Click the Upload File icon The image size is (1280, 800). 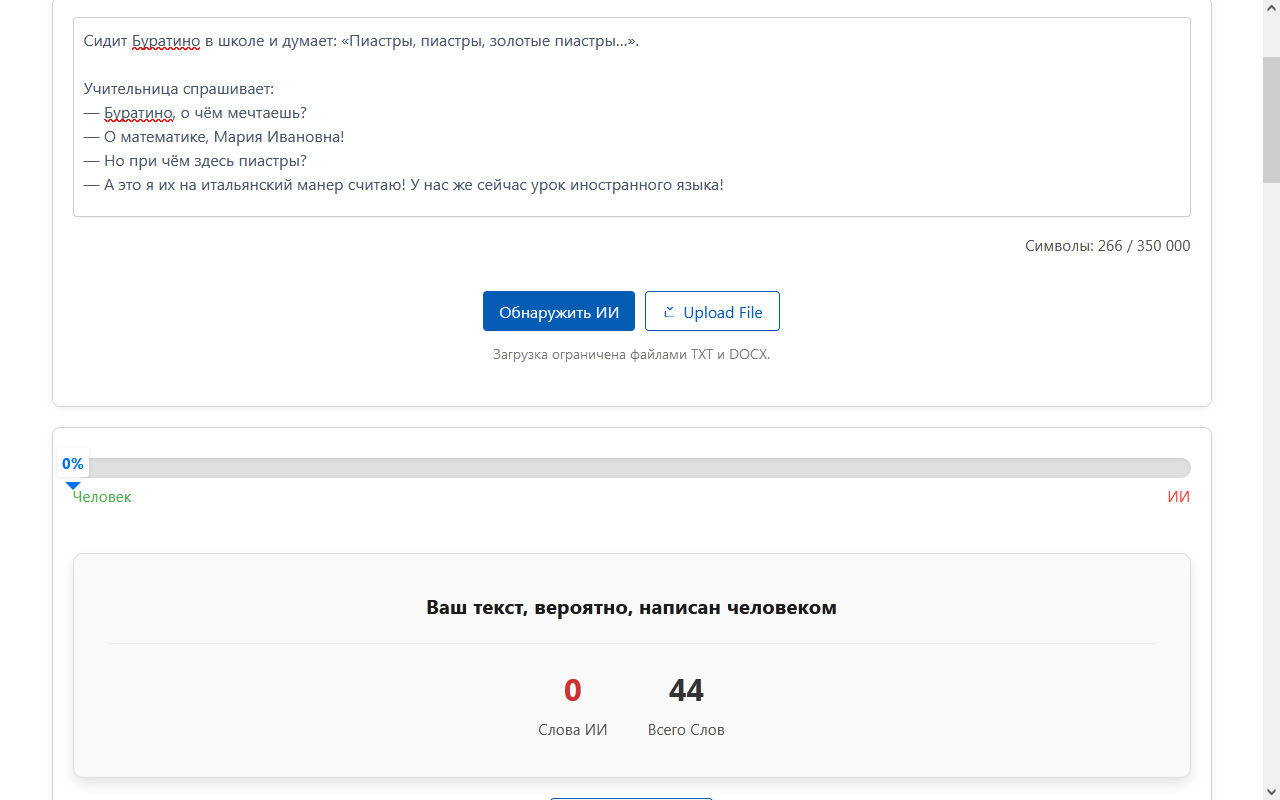[x=669, y=312]
